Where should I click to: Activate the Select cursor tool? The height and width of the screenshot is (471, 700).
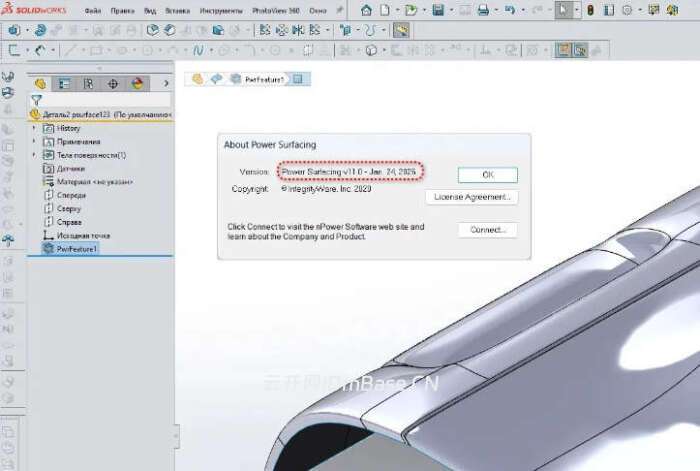point(563,10)
